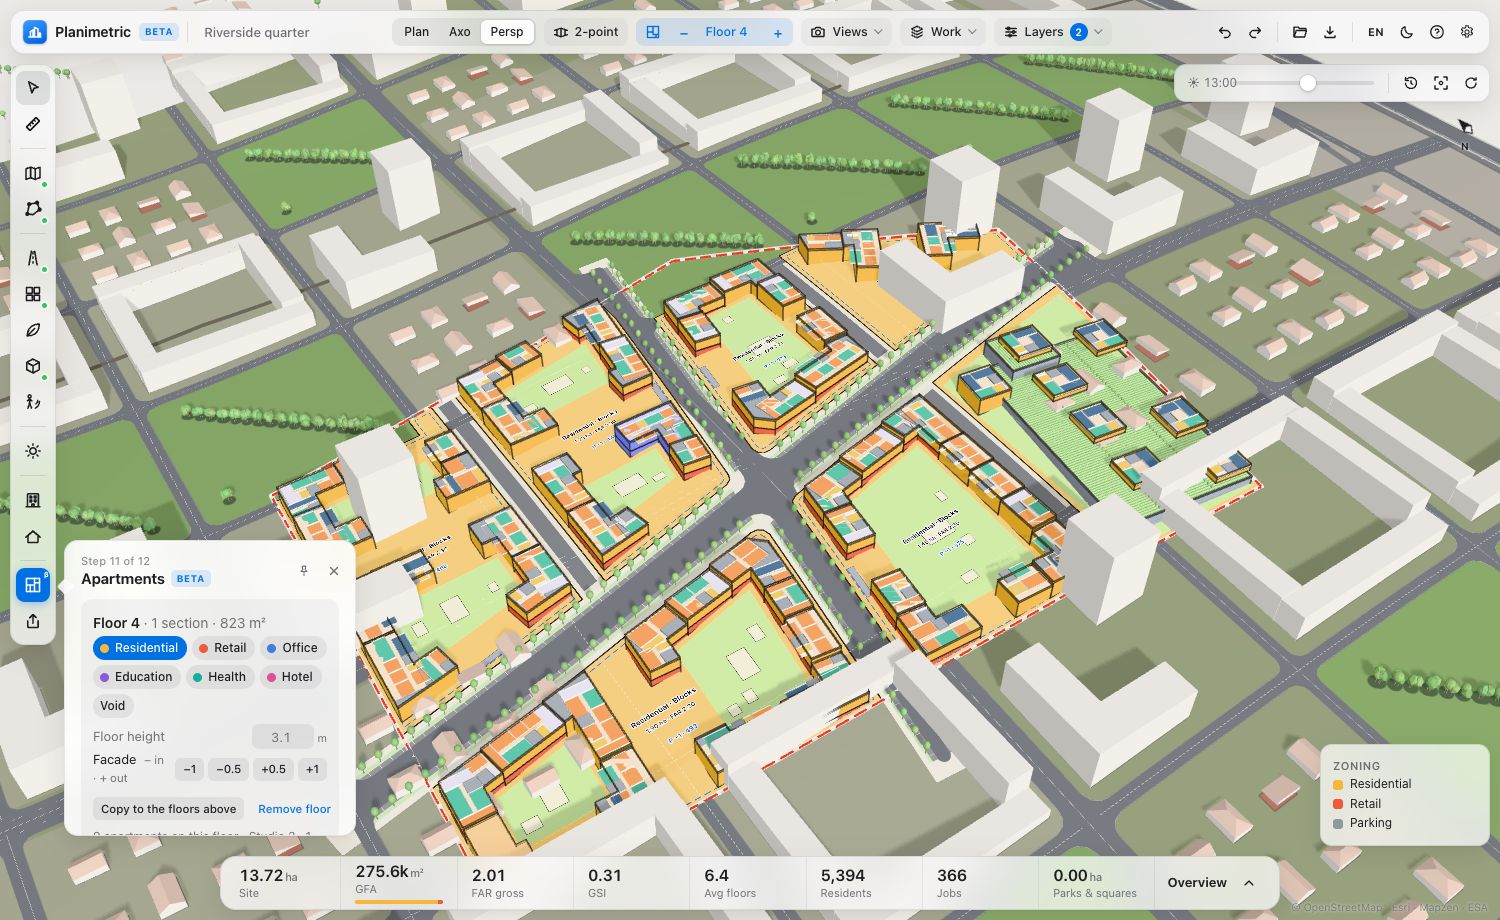This screenshot has width=1500, height=920.
Task: Toggle the 2-point perspective
Action: coord(586,32)
